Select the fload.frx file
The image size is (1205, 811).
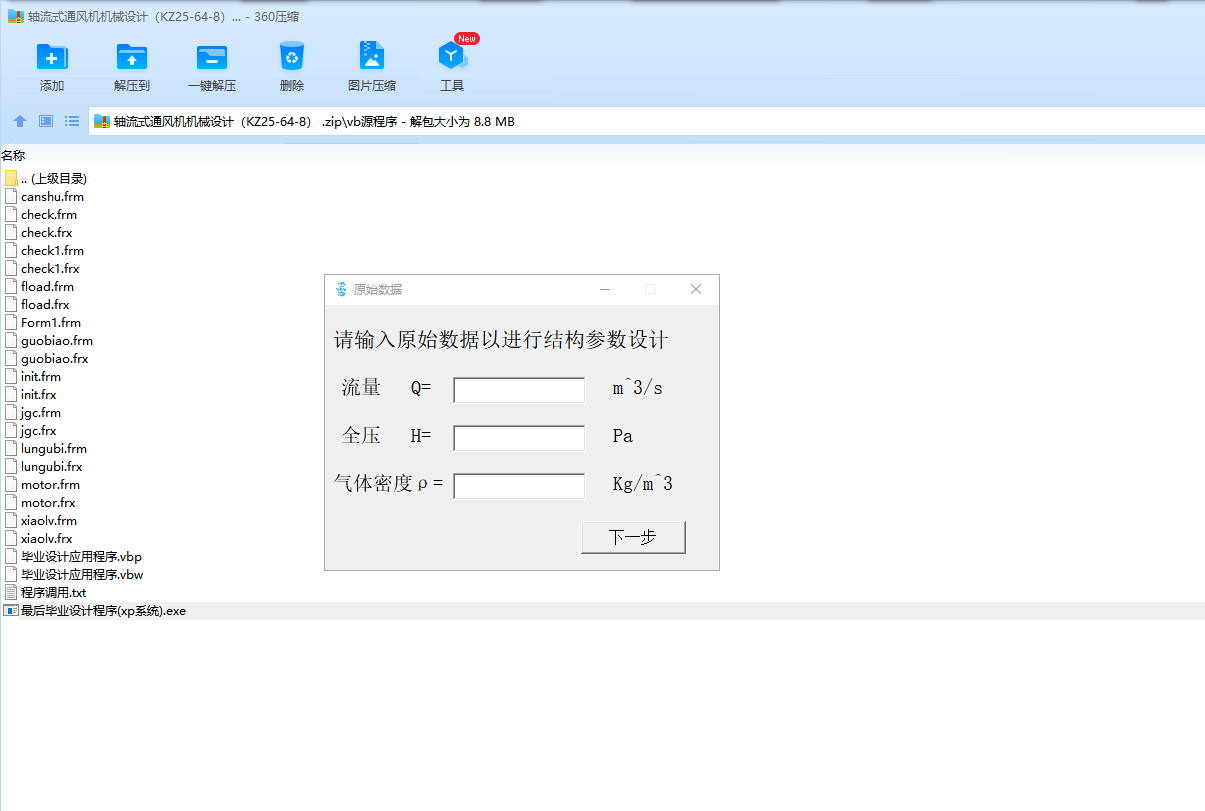[x=45, y=305]
